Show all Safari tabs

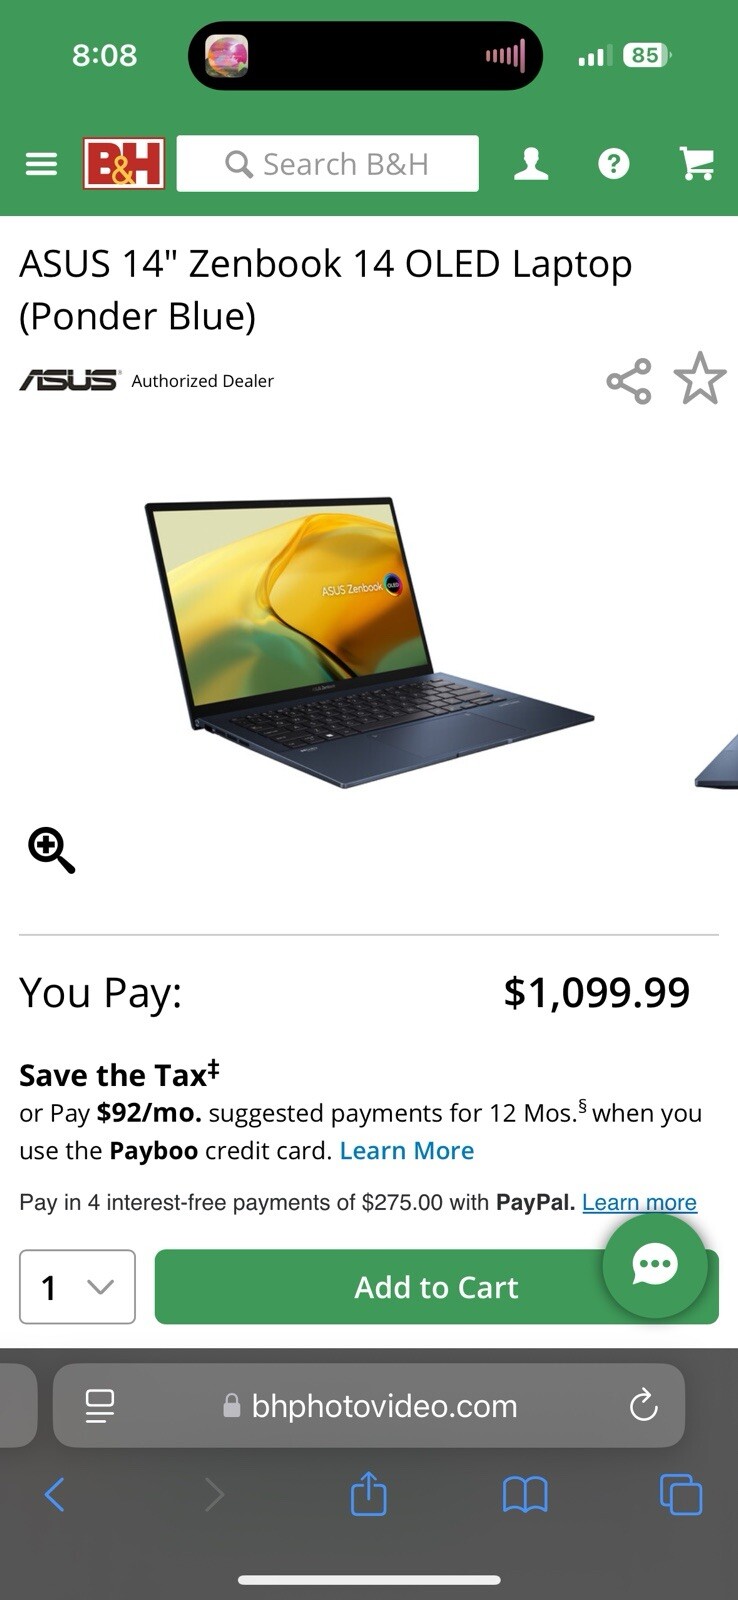(681, 1495)
